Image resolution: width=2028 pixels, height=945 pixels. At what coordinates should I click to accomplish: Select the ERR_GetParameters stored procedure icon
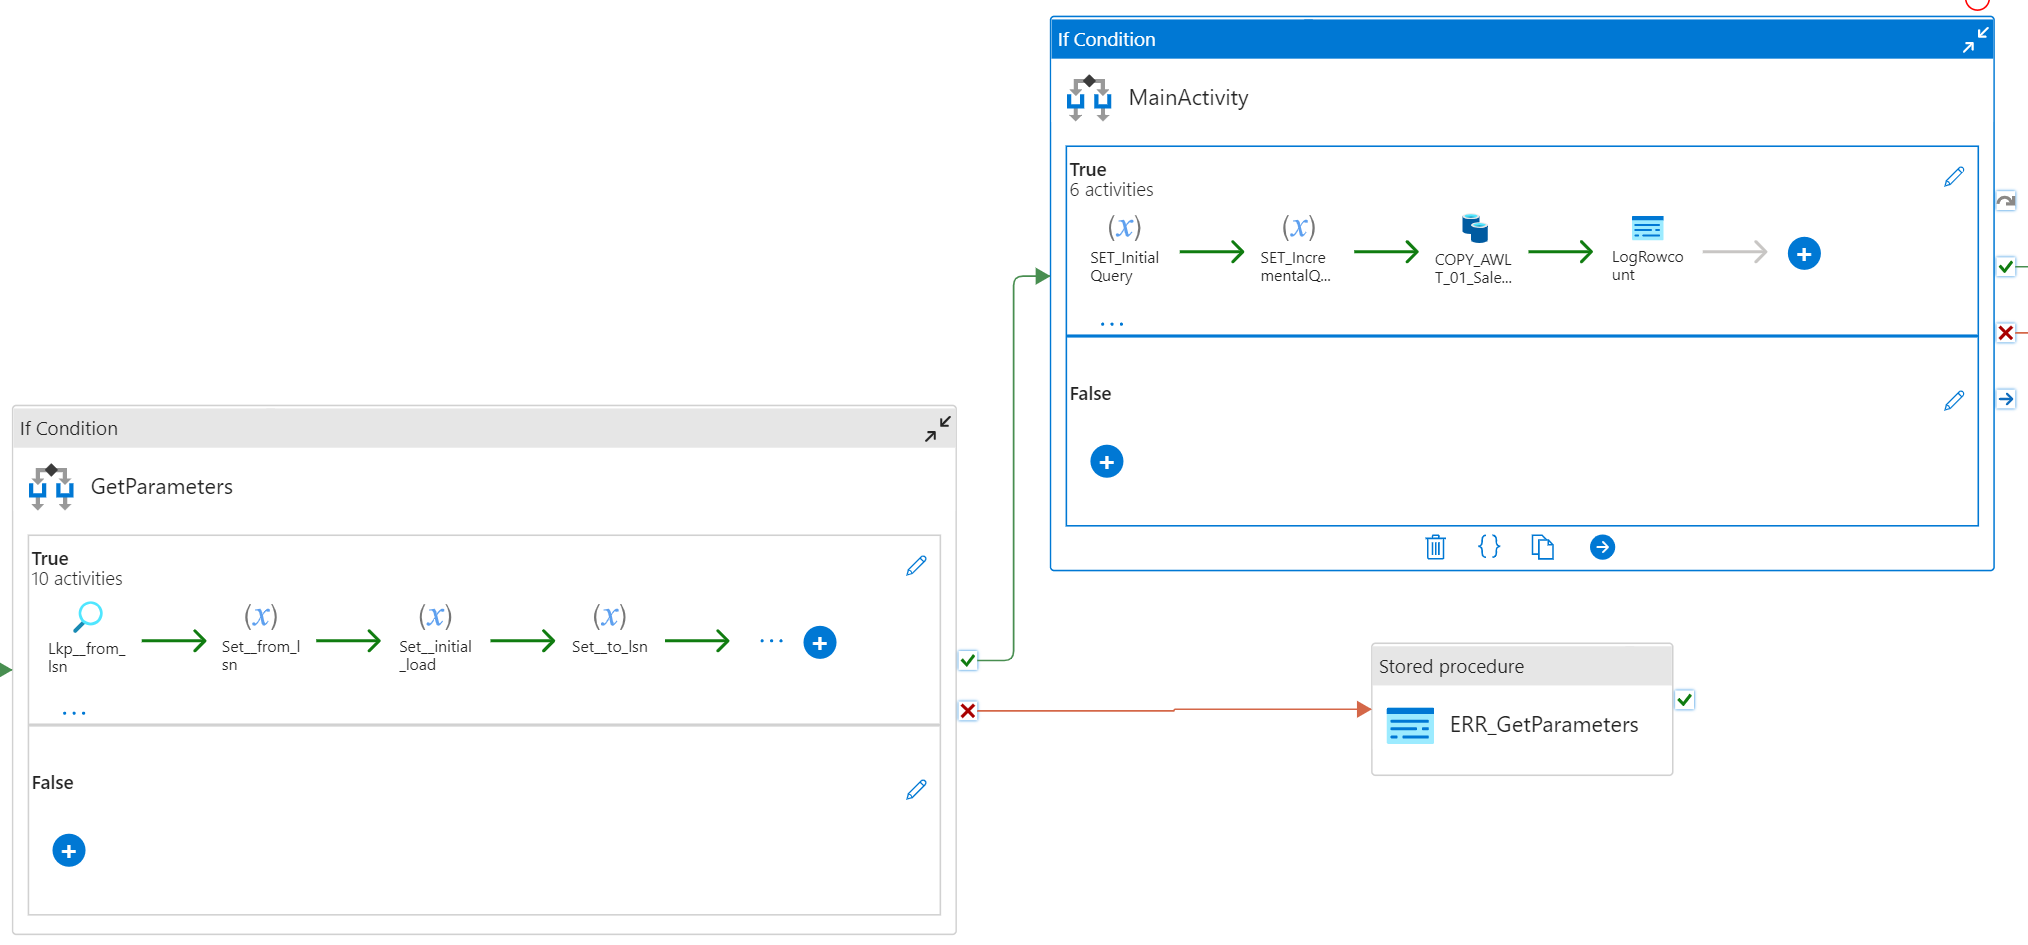[1410, 725]
